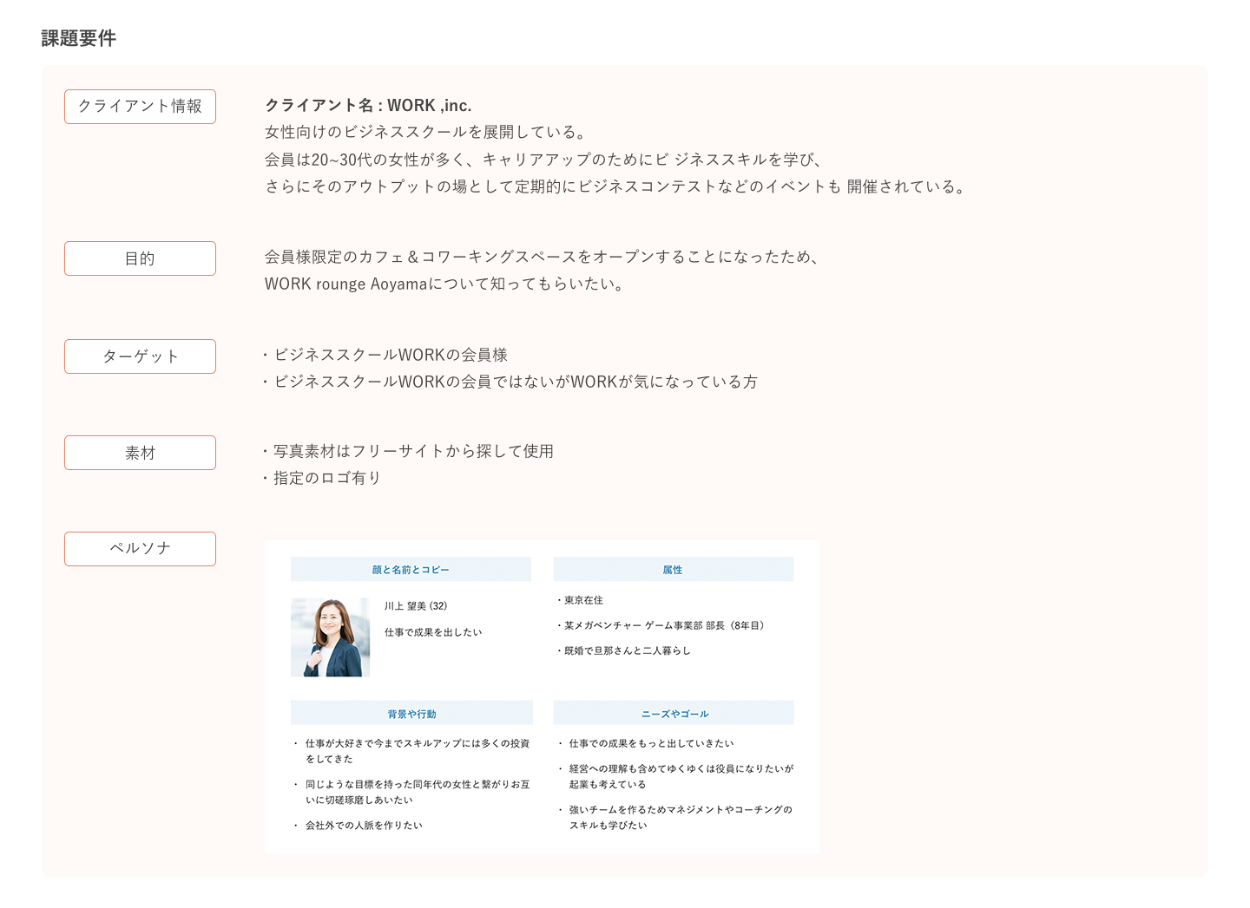This screenshot has width=1250, height=908.
Task: Click the ターゲット label box
Action: click(140, 356)
